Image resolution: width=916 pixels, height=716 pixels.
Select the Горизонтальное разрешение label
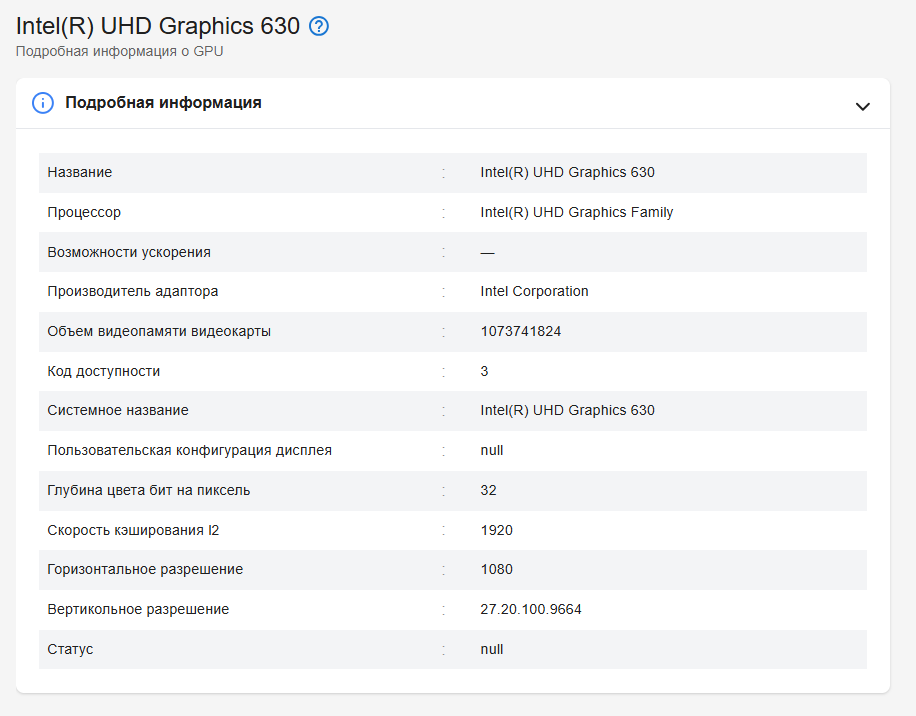[145, 569]
